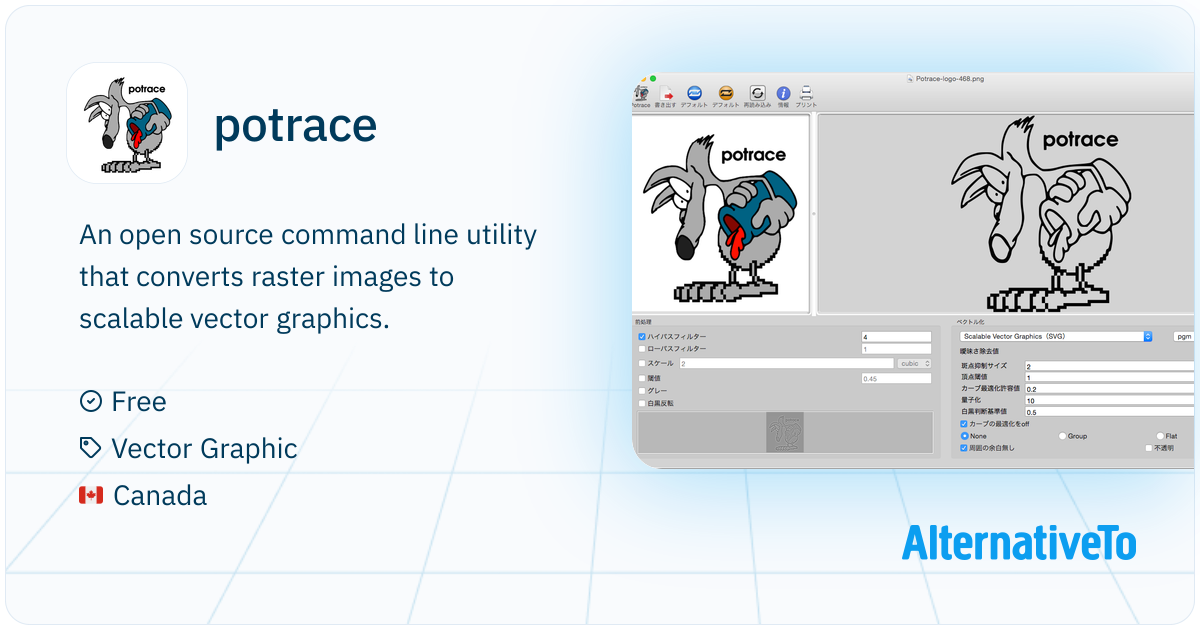Image resolution: width=1200 pixels, height=630 pixels.
Task: Click the blue デフォルト toolbar icon
Action: click(694, 93)
